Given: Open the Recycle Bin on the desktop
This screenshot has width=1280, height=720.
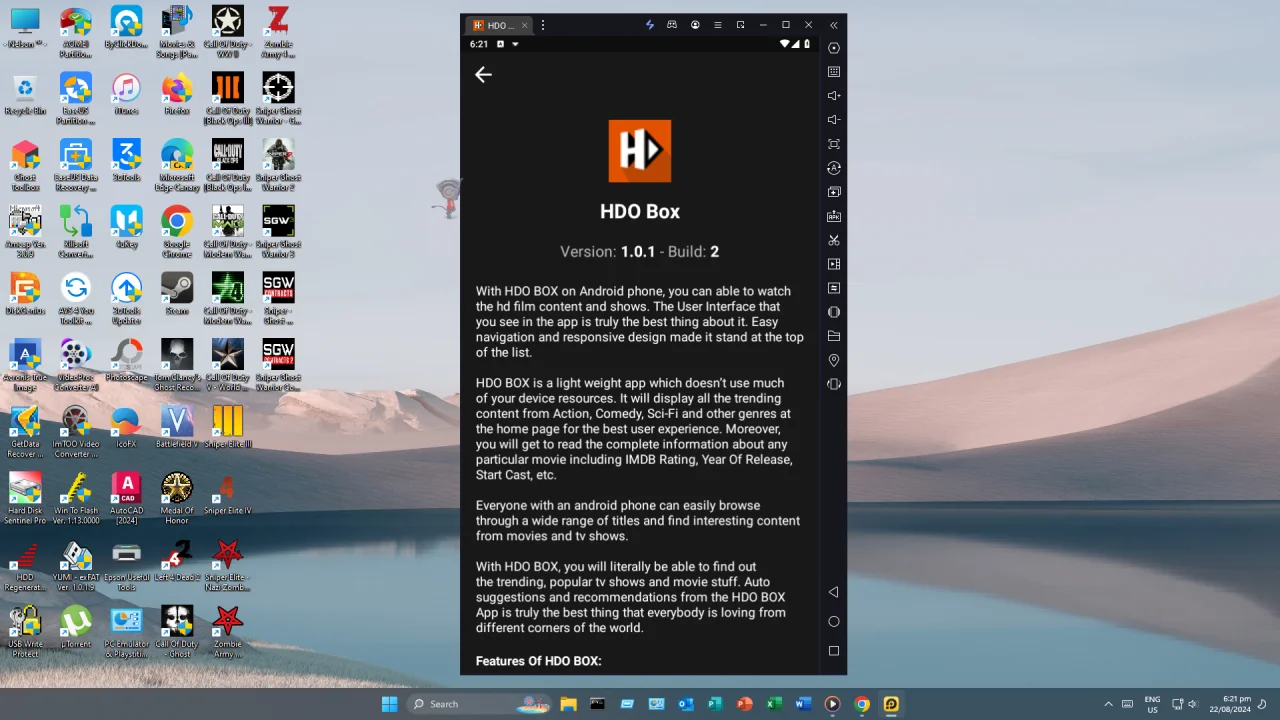Looking at the screenshot, I should (x=25, y=95).
